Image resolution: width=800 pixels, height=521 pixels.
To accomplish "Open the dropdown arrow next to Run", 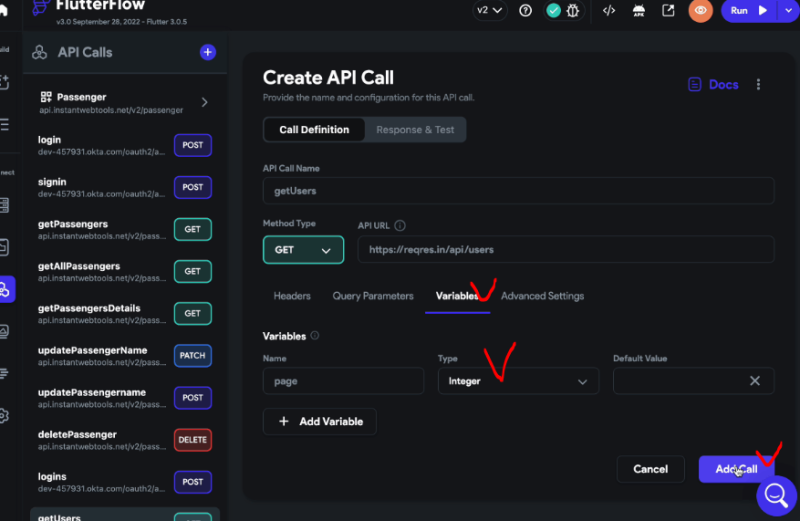I will 788,11.
